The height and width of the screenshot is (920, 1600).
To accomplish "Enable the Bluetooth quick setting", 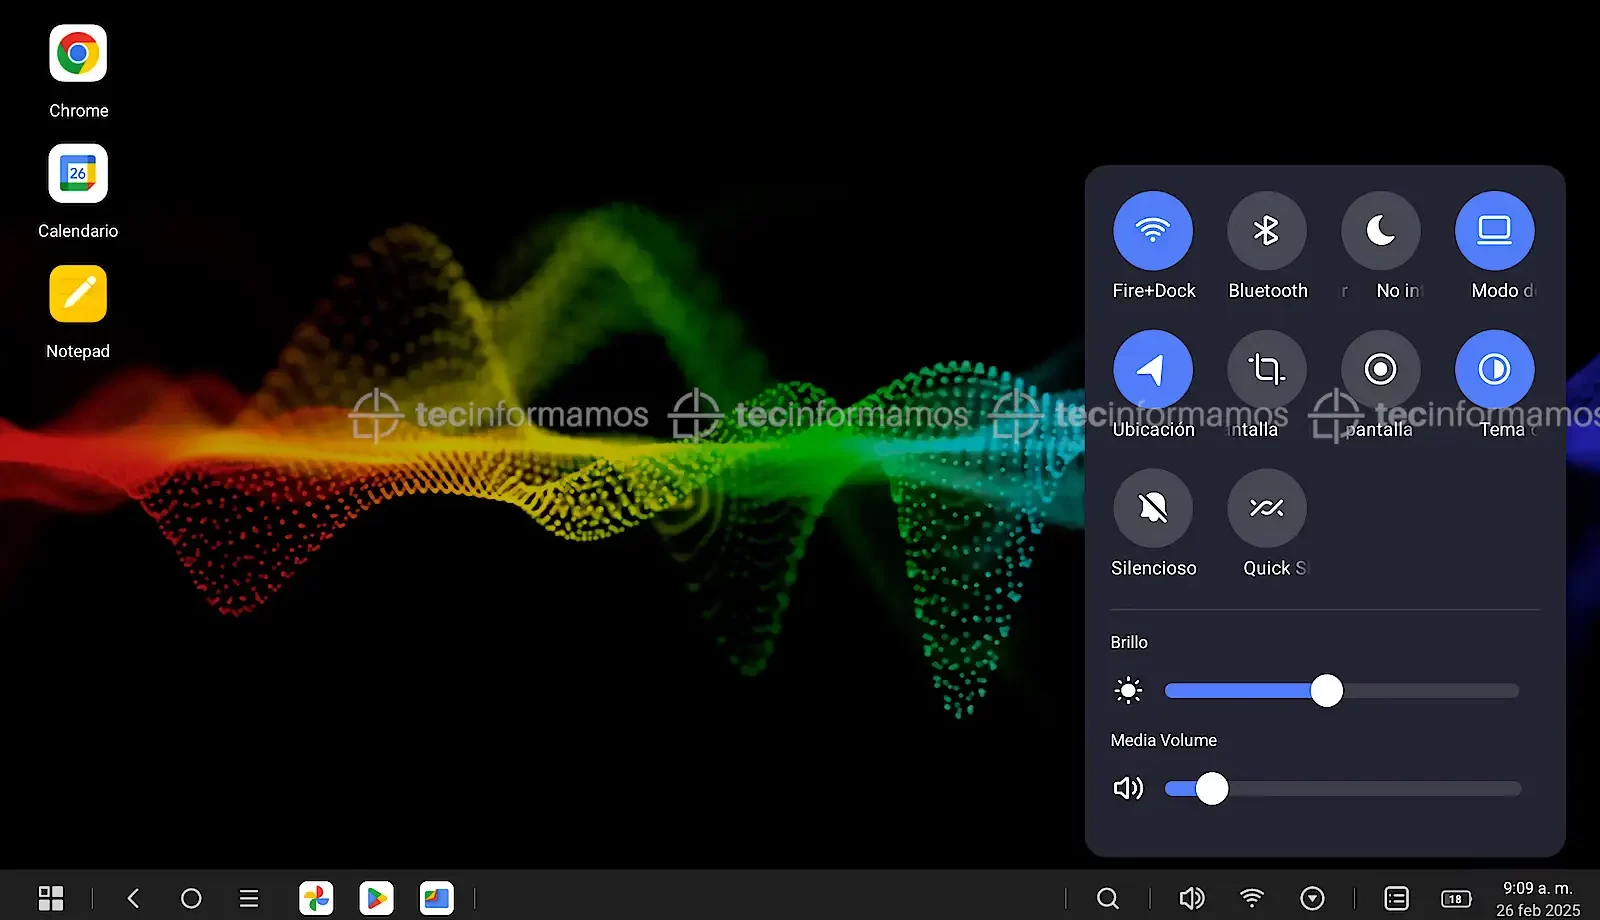I will click(x=1266, y=231).
